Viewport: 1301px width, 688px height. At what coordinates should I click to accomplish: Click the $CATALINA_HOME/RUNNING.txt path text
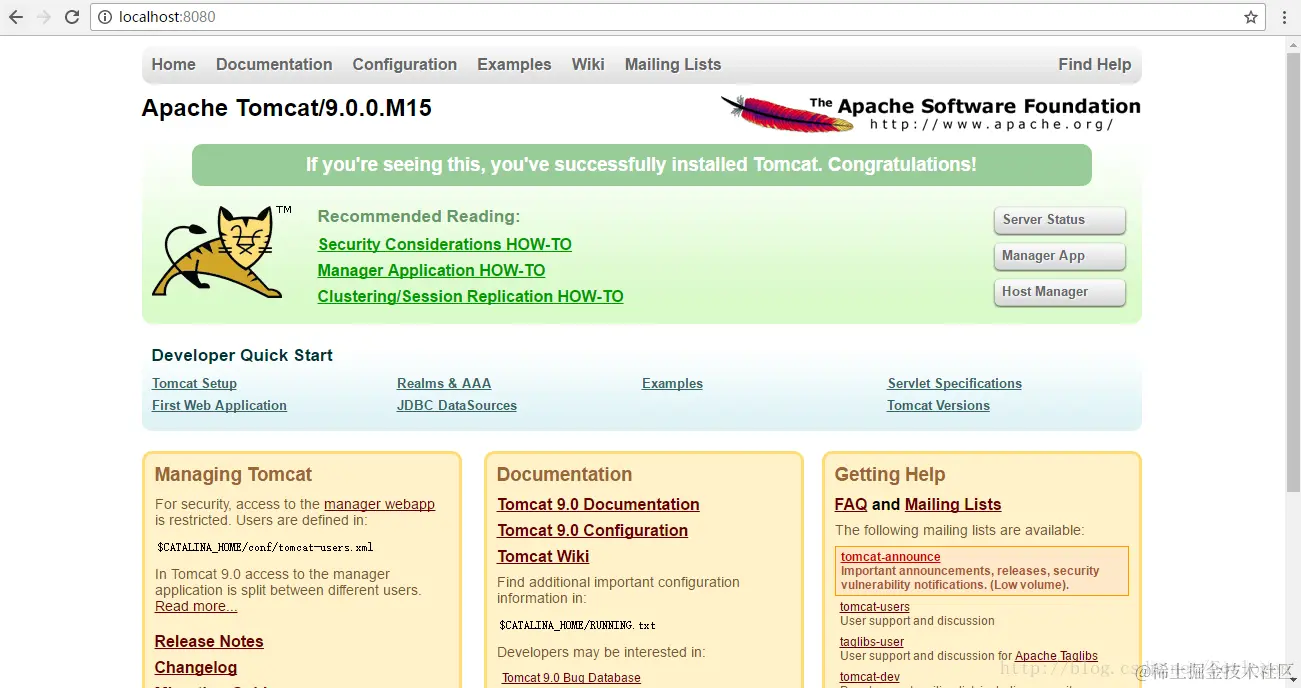point(577,625)
